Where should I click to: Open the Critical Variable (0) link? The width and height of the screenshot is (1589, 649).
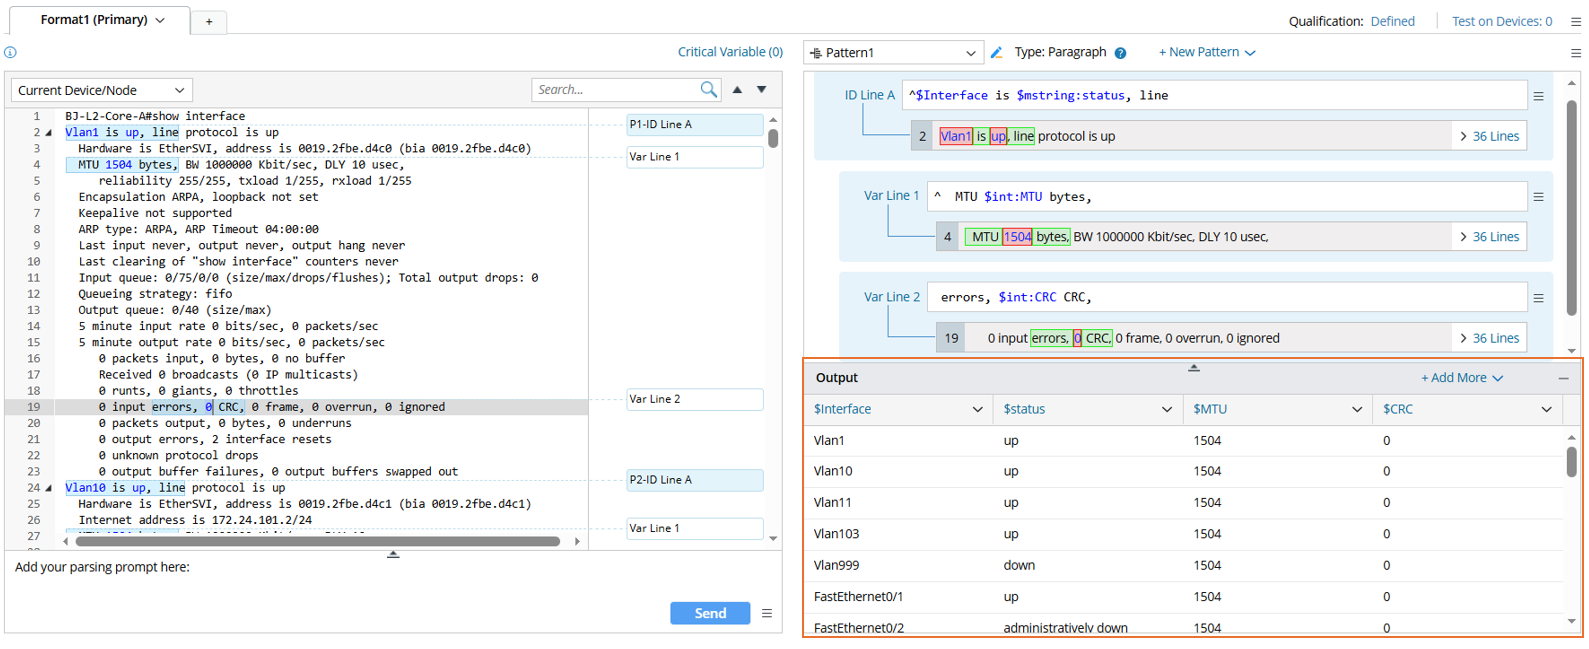click(730, 52)
